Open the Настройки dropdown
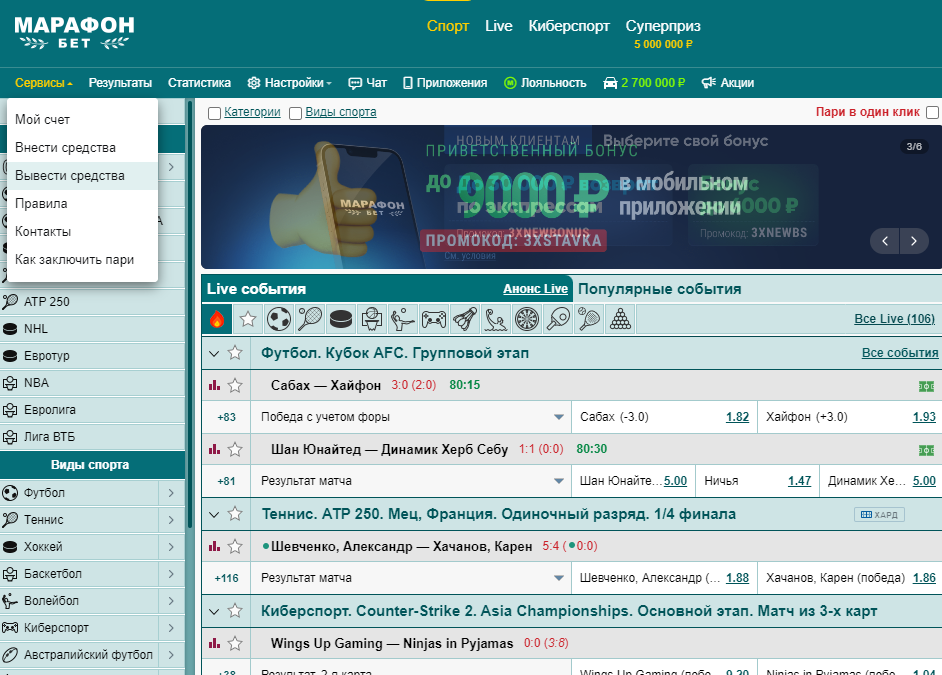The height and width of the screenshot is (675, 942). click(290, 83)
